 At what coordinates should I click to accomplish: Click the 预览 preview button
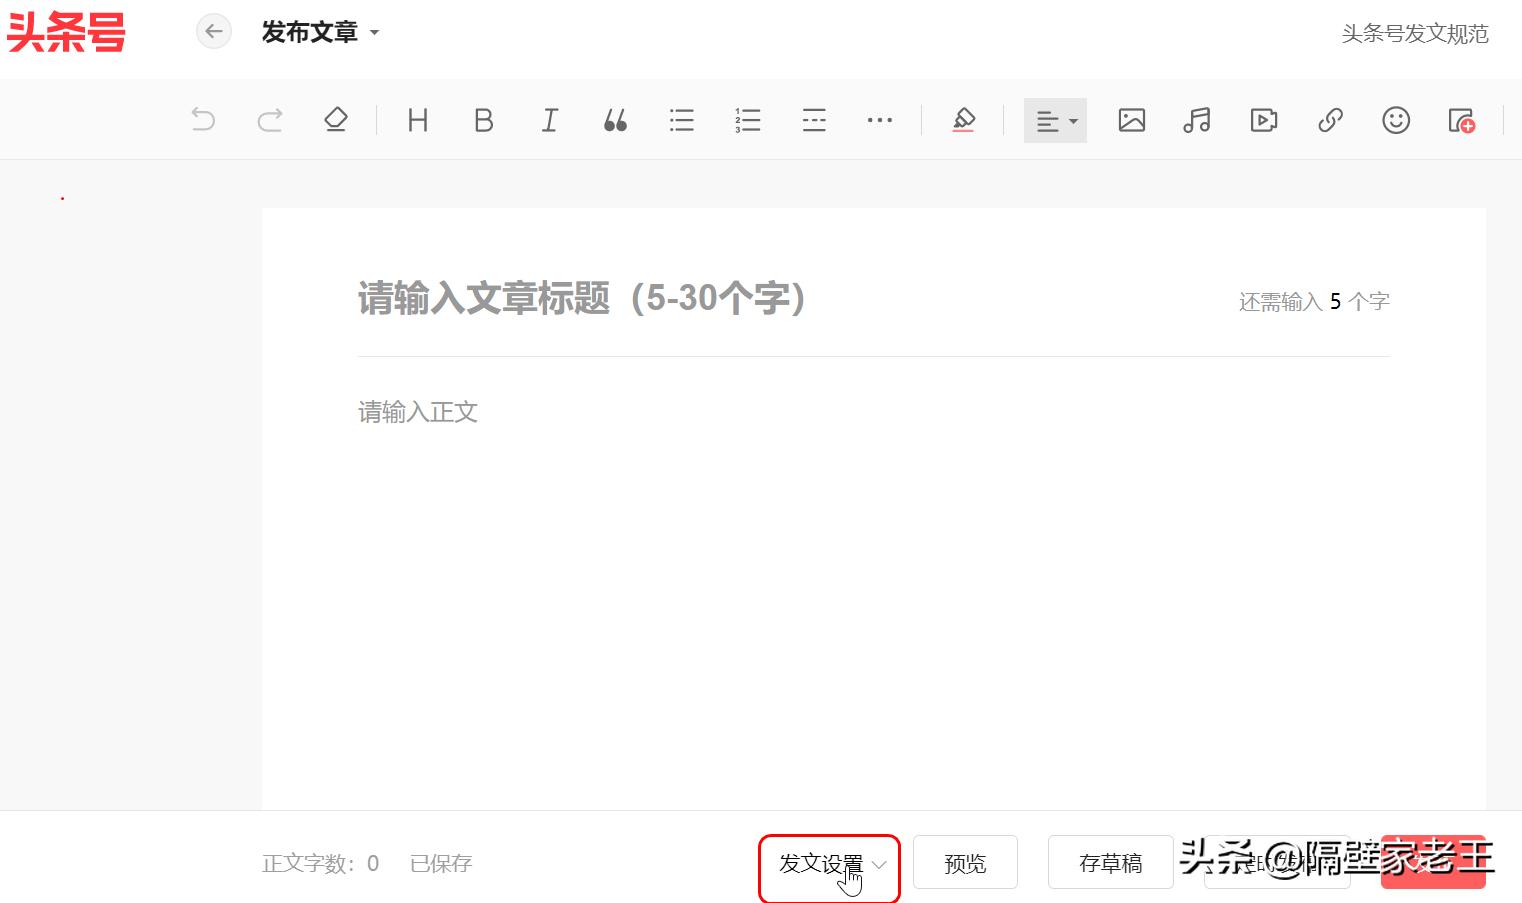coord(964,861)
